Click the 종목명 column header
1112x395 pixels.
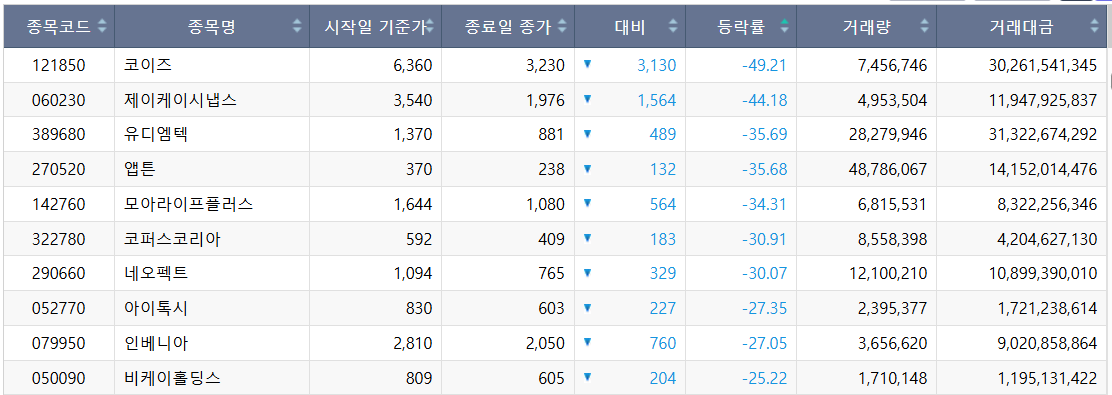[212, 27]
